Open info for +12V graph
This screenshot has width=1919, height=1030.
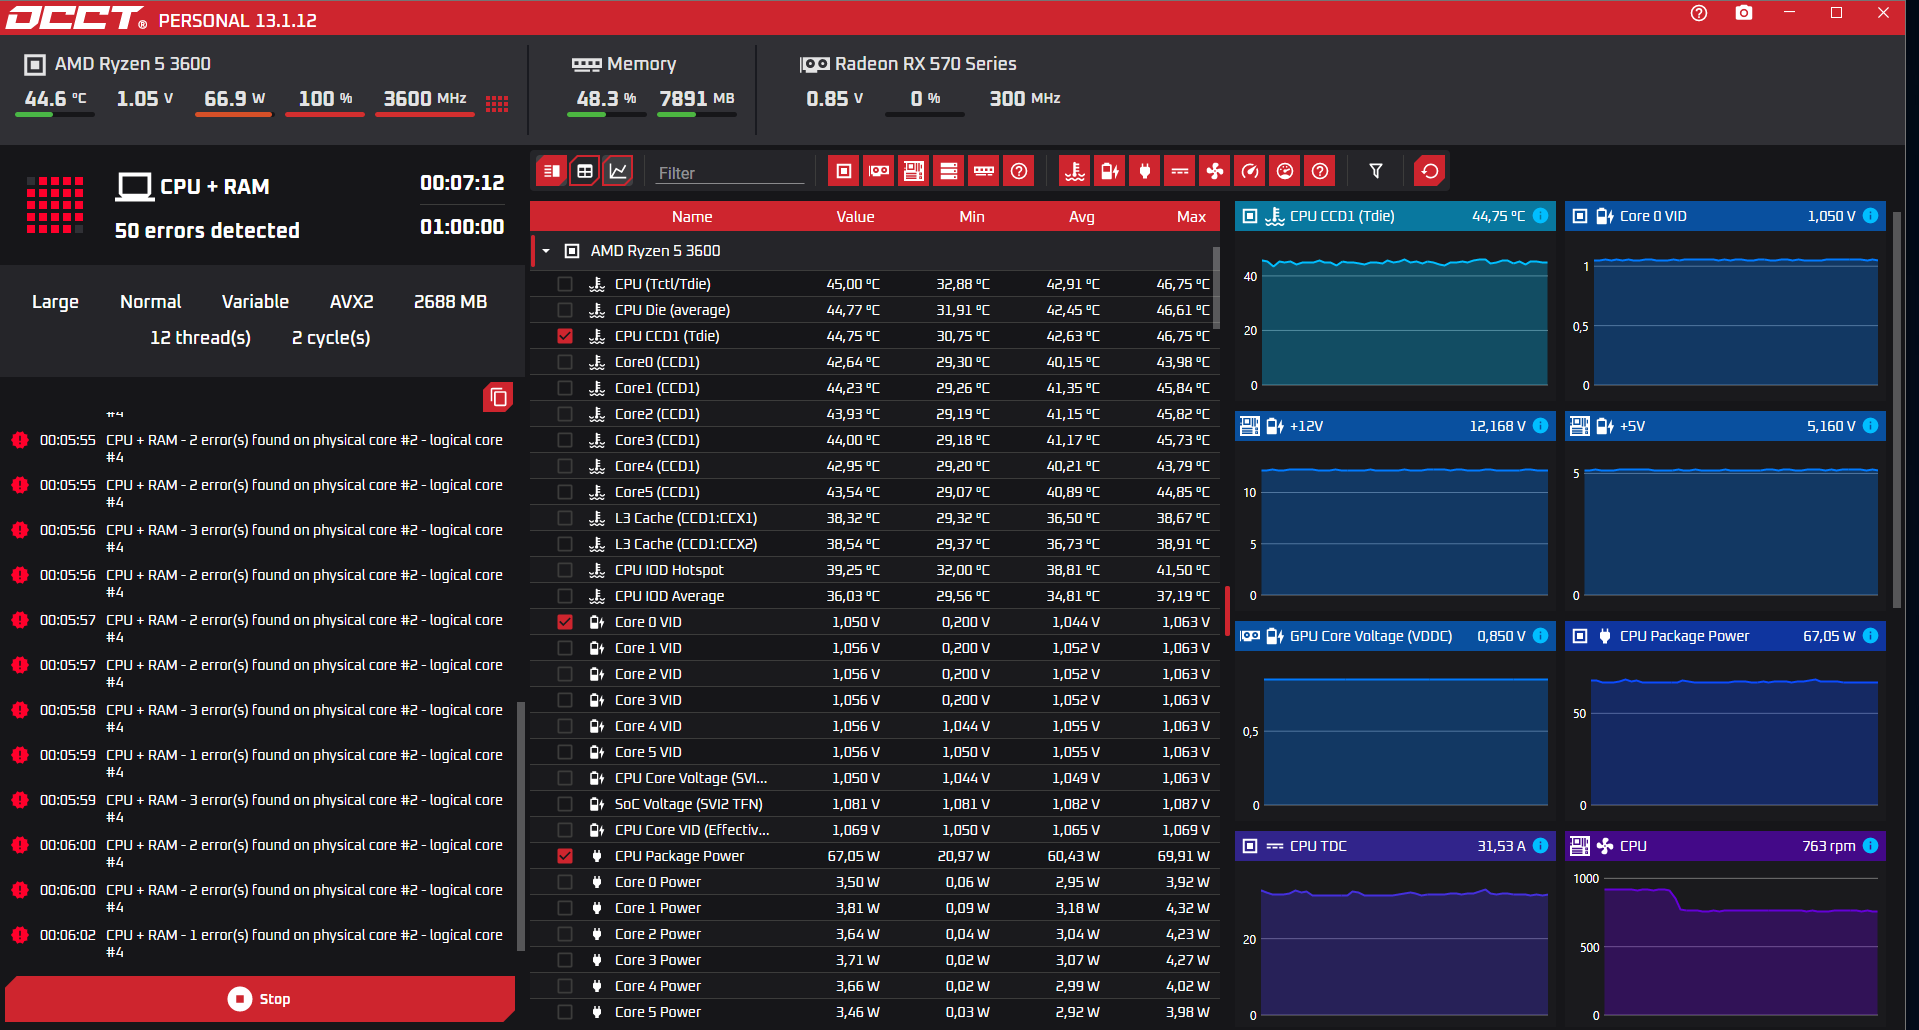tap(1541, 426)
